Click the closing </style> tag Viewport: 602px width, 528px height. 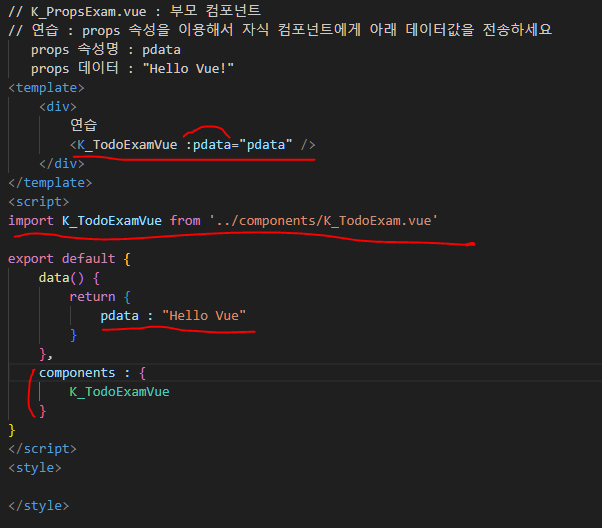tap(38, 506)
